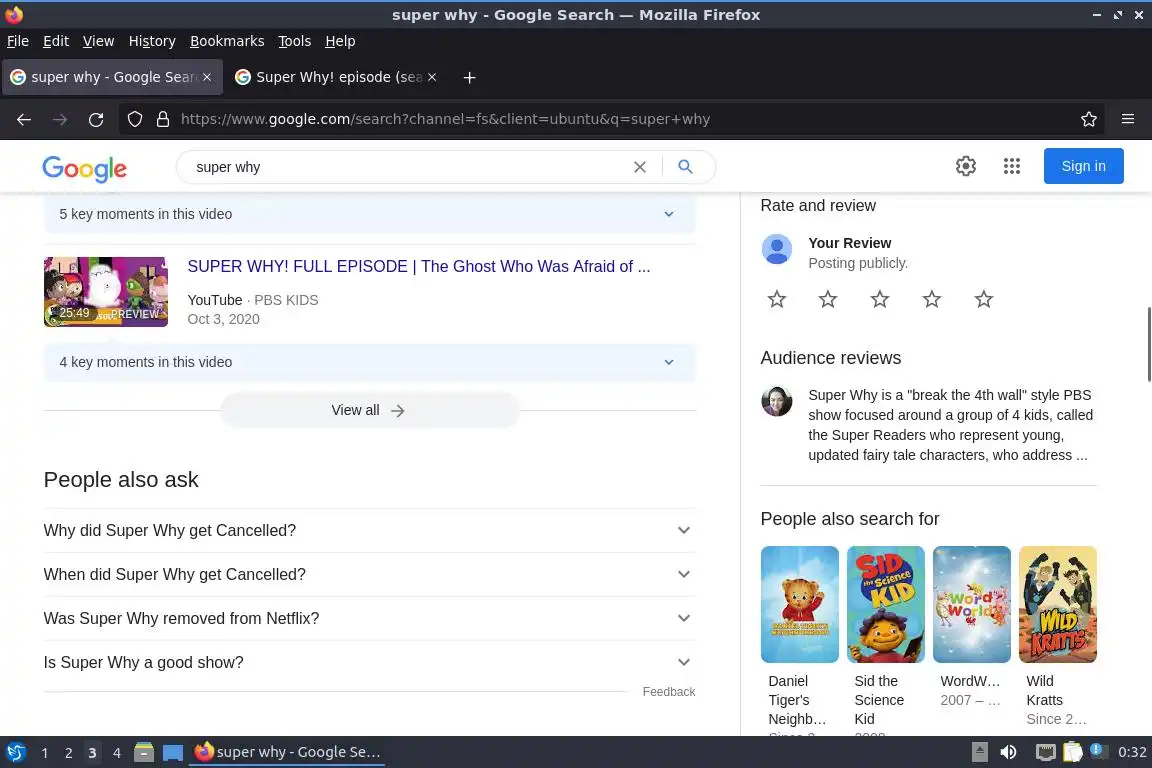Click the 'Your Review' profile avatar

coord(777,249)
